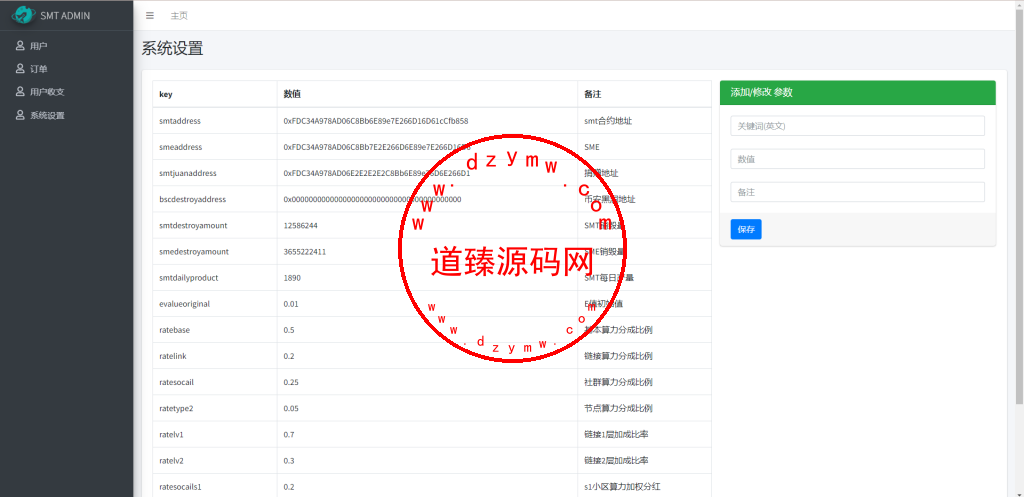Click the value 0.25

(x=291, y=382)
